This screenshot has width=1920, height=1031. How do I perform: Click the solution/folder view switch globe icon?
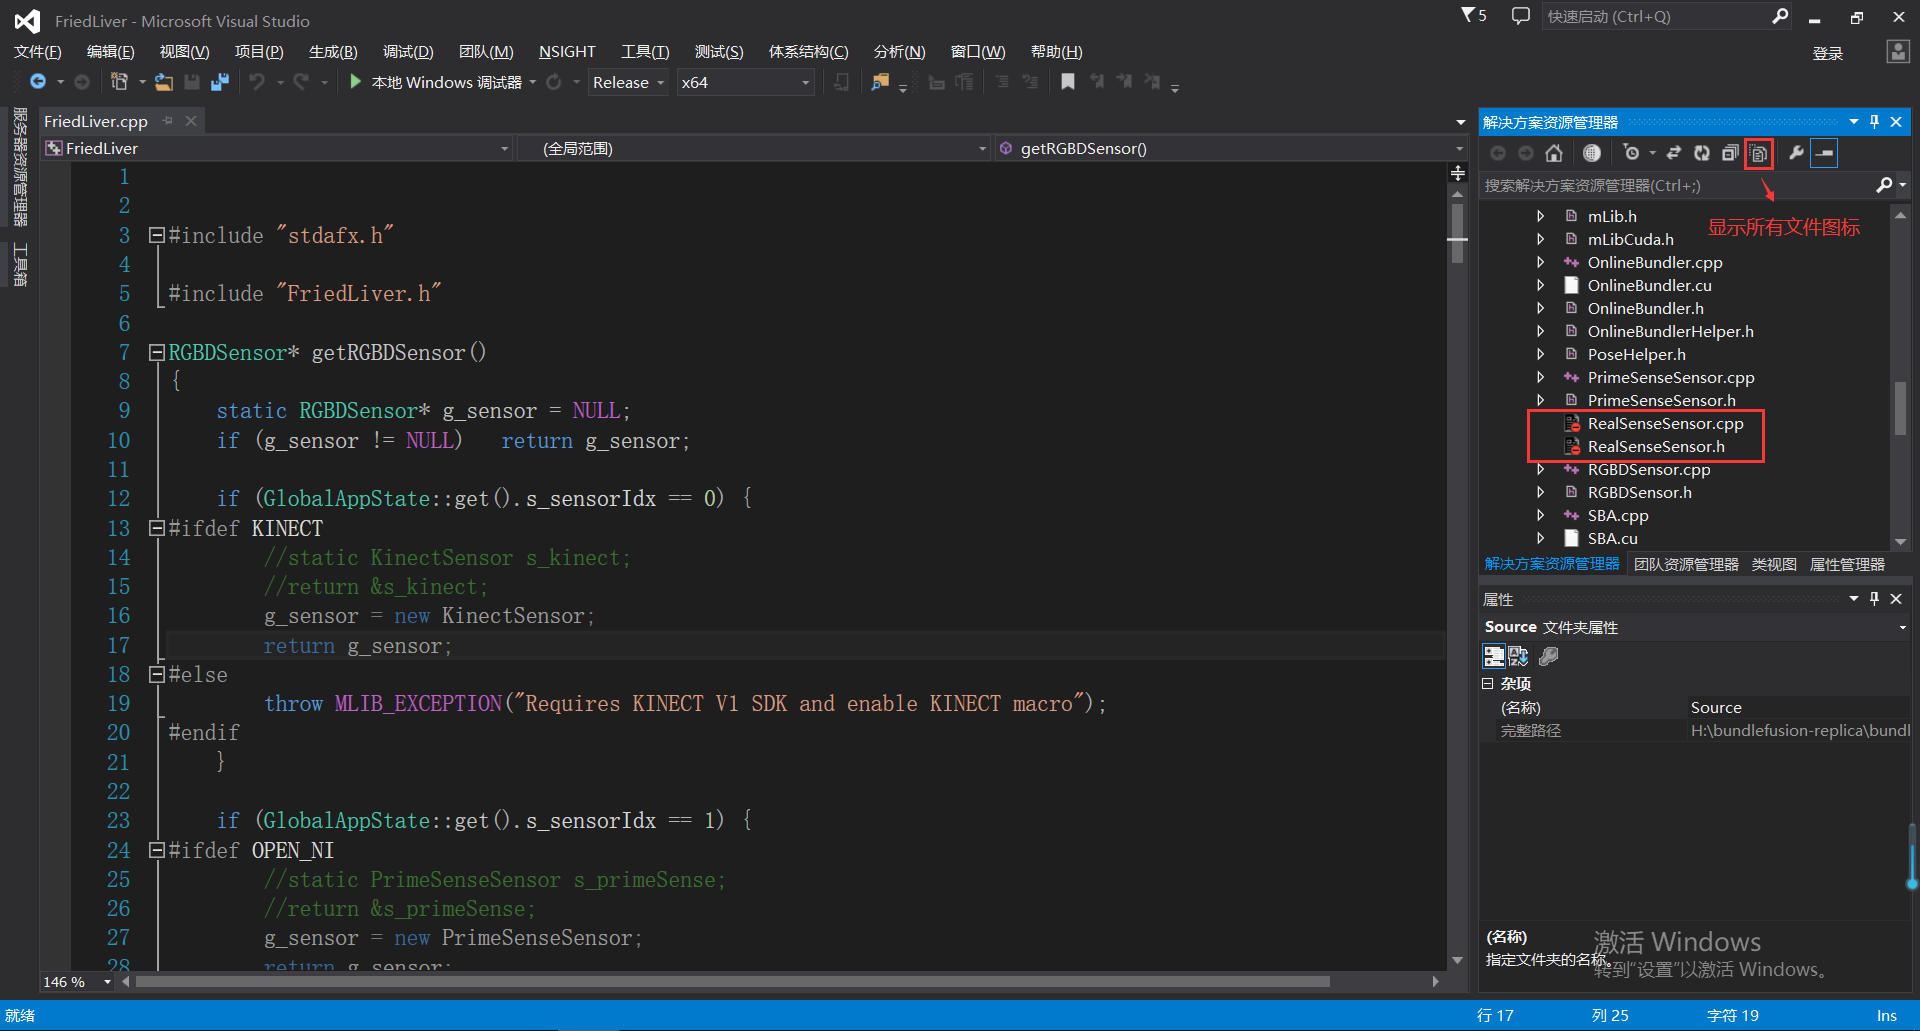pyautogui.click(x=1592, y=153)
